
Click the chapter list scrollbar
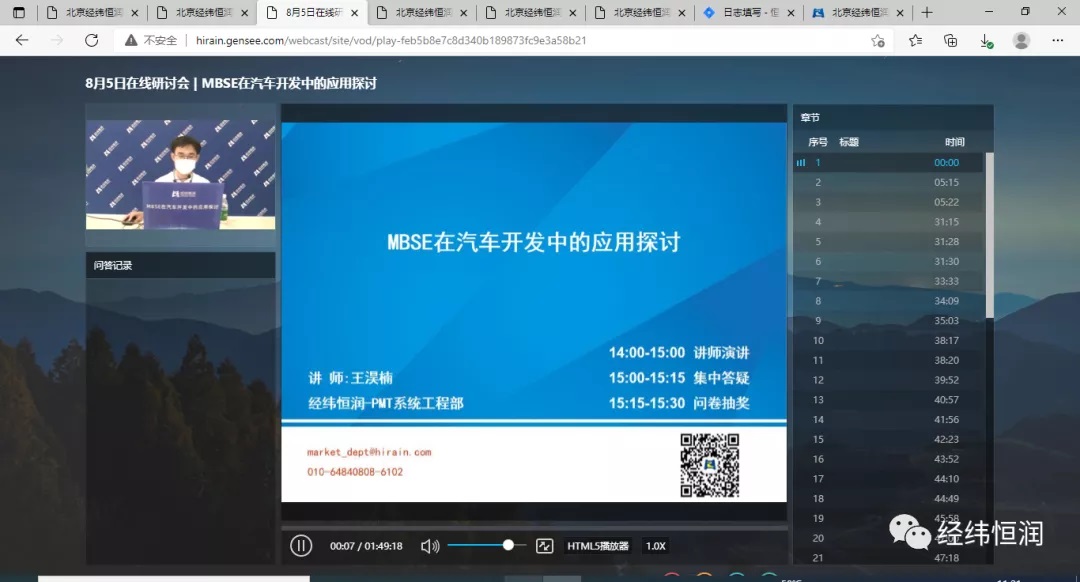(989, 236)
